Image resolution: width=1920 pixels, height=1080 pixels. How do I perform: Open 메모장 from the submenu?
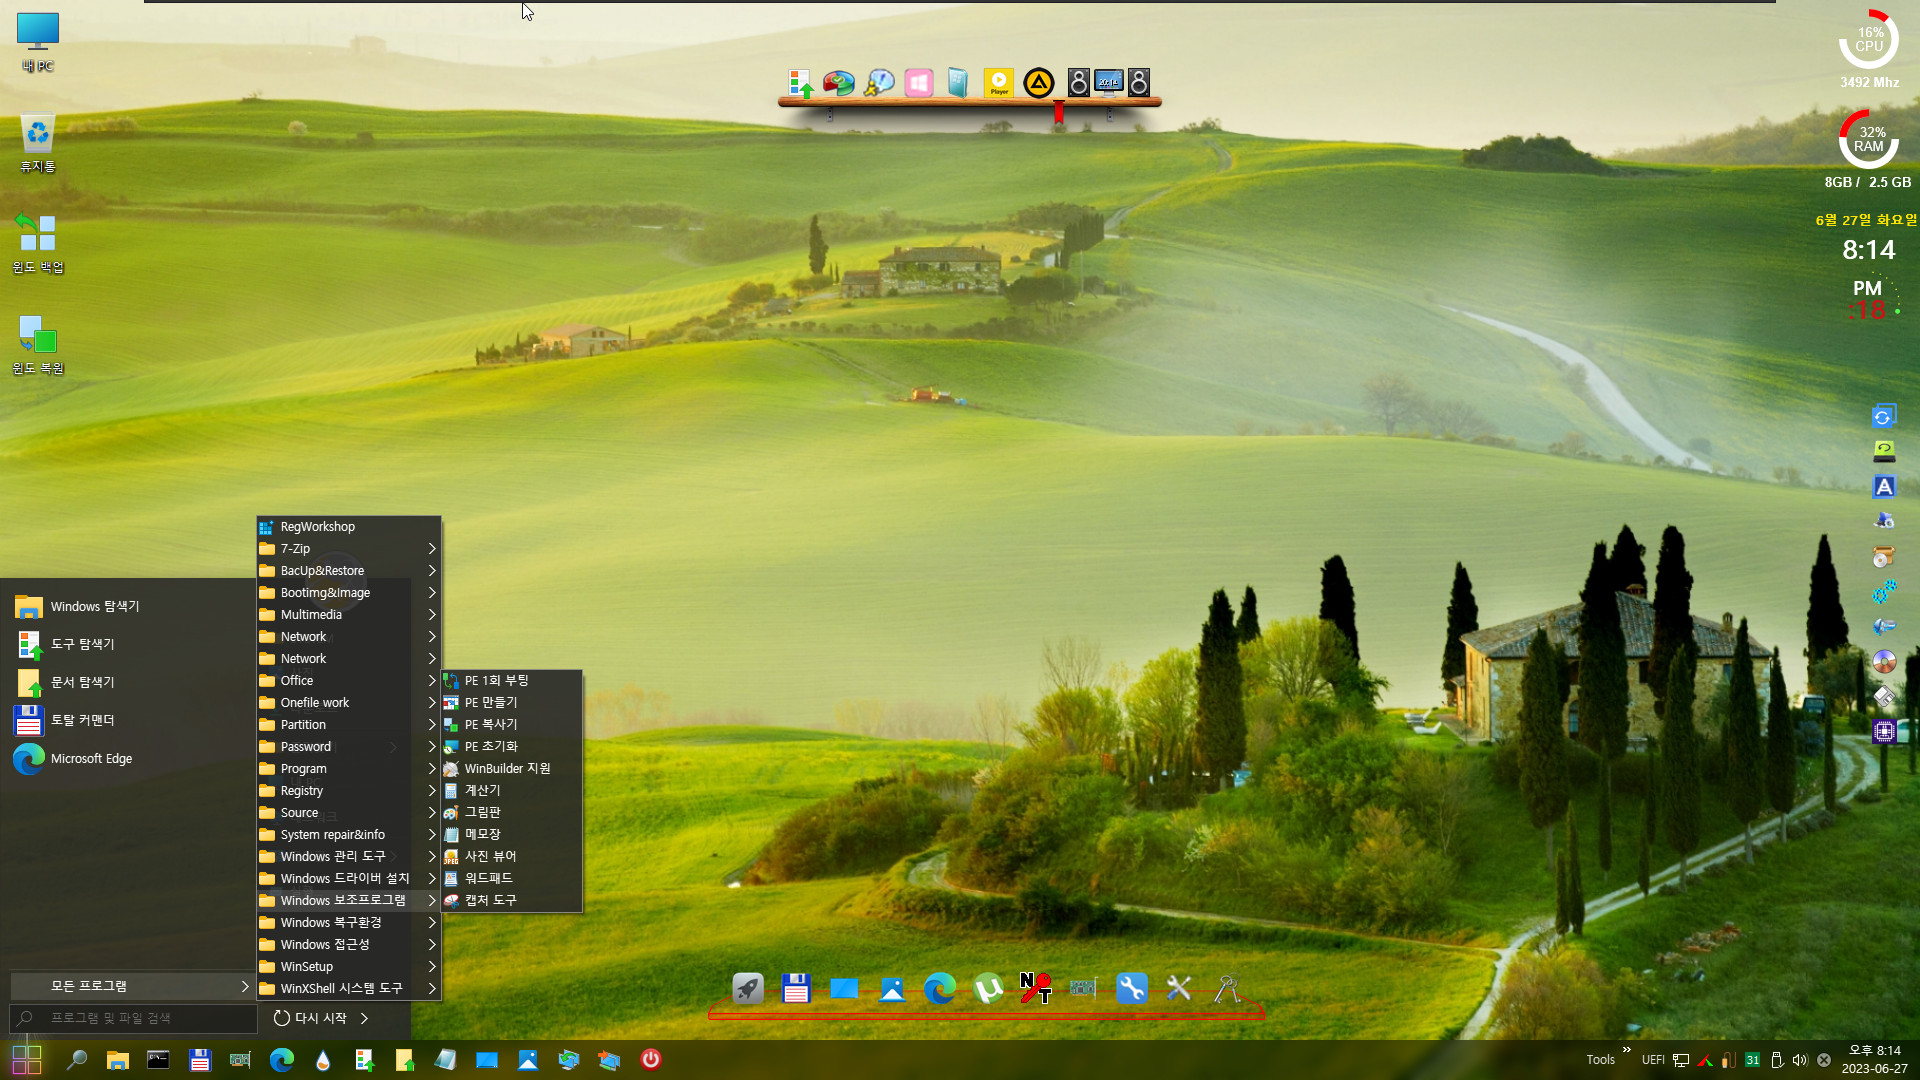(511, 834)
